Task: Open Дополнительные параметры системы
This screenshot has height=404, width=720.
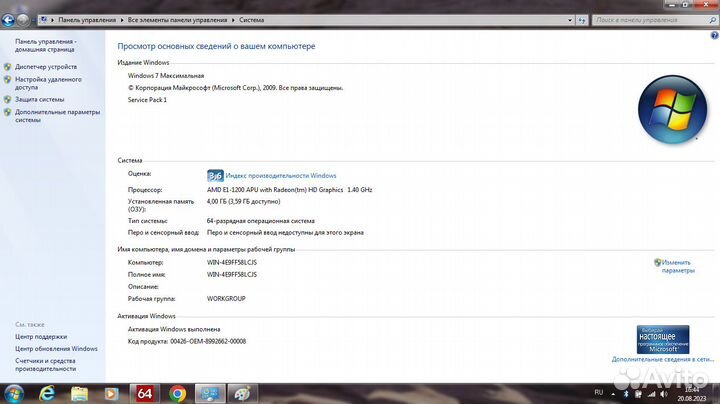Action: [x=57, y=116]
